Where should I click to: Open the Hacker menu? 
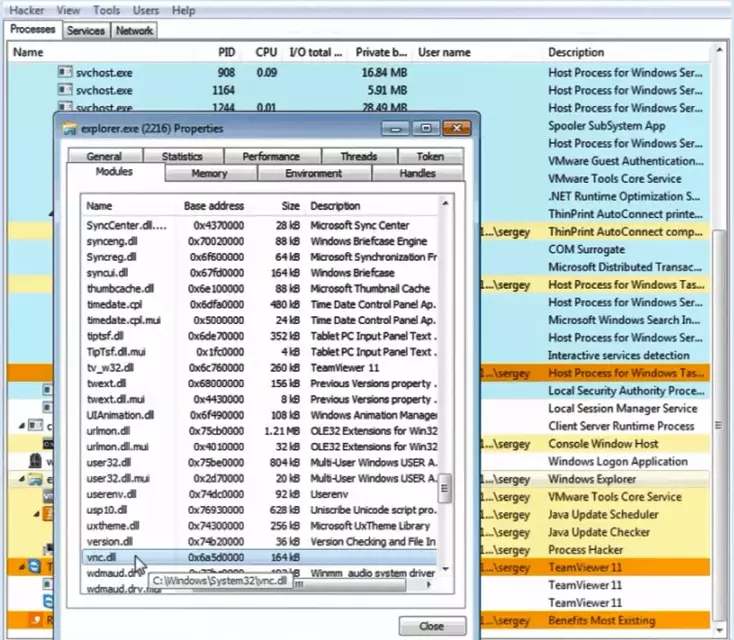coord(27,10)
